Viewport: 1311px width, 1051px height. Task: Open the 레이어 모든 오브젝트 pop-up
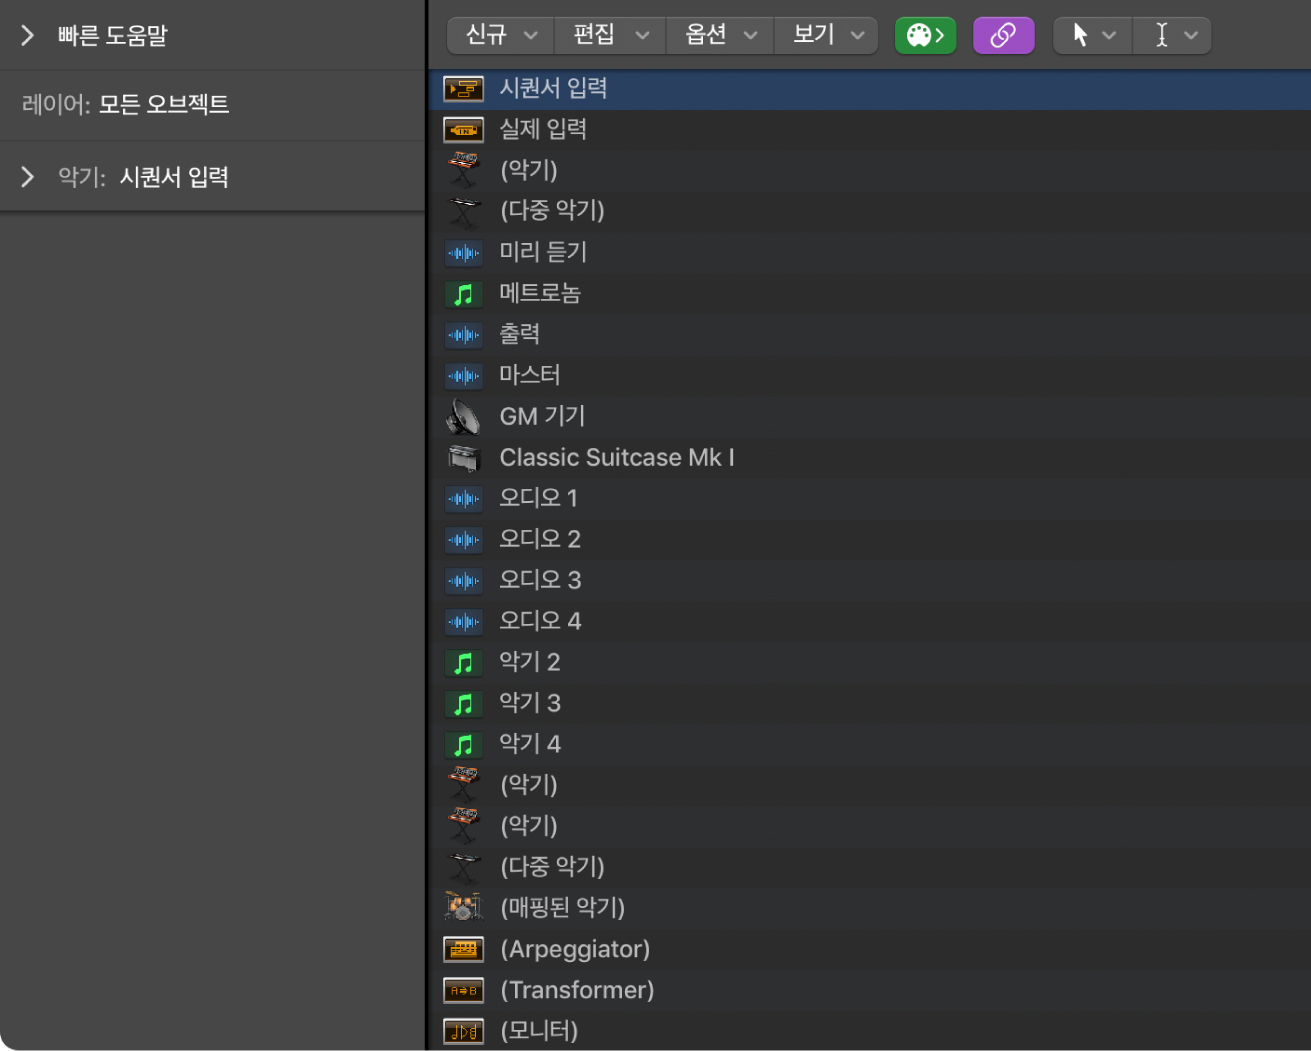pyautogui.click(x=164, y=105)
